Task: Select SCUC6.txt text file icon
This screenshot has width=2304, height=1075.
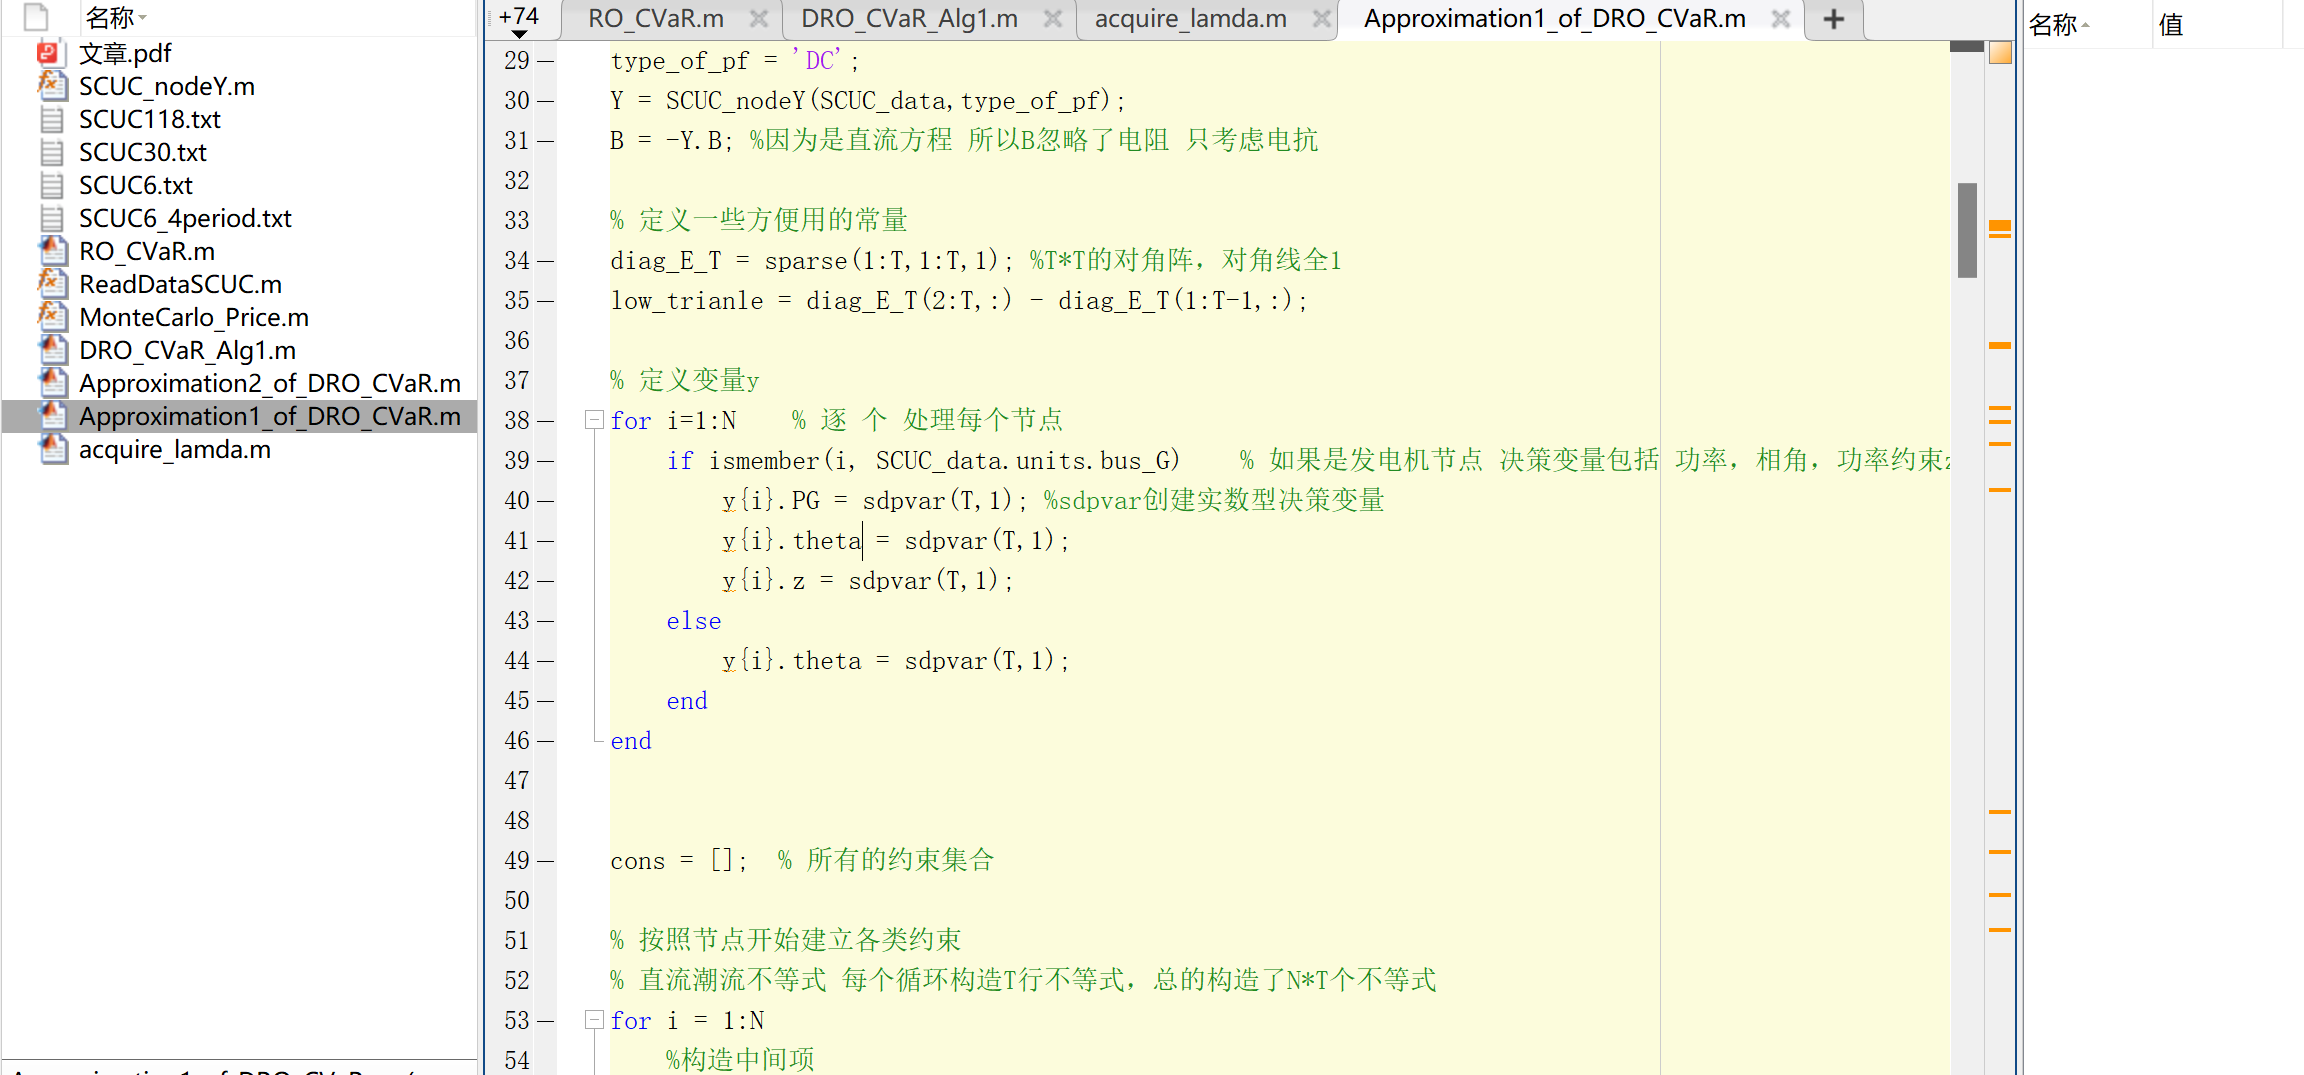Action: (x=52, y=185)
